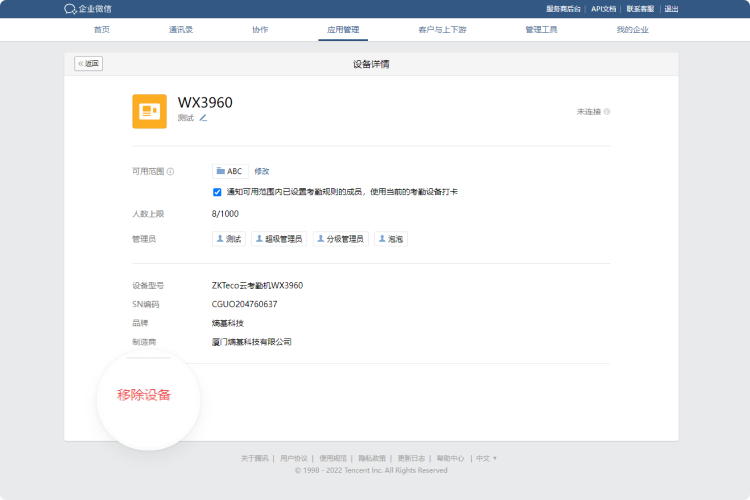
Task: Click the WX3960 device title
Action: [205, 102]
